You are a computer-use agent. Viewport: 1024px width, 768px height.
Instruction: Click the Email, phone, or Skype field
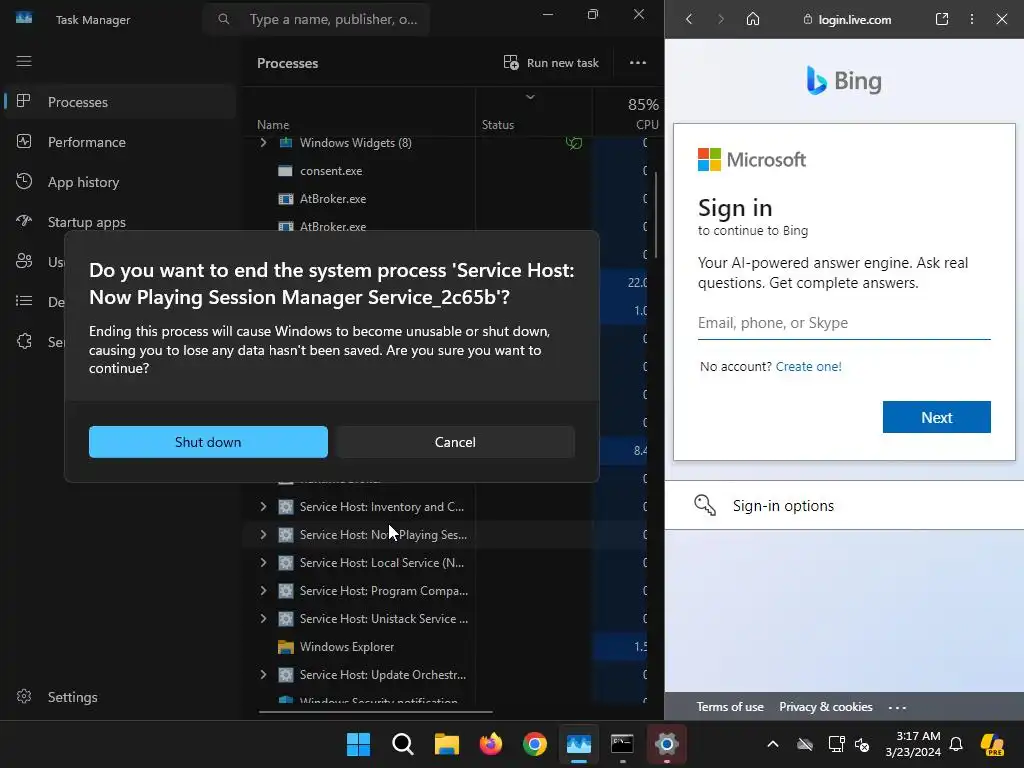844,323
